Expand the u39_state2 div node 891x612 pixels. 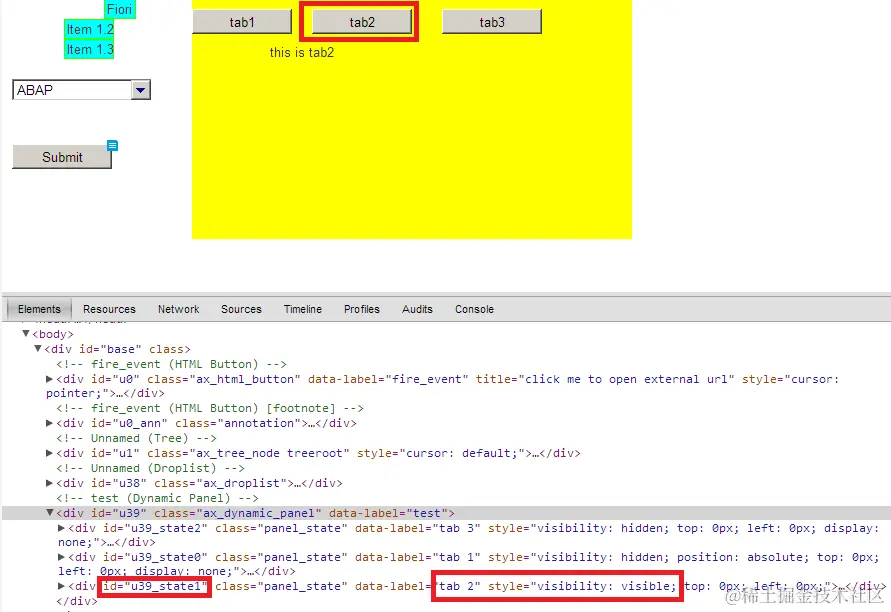61,528
